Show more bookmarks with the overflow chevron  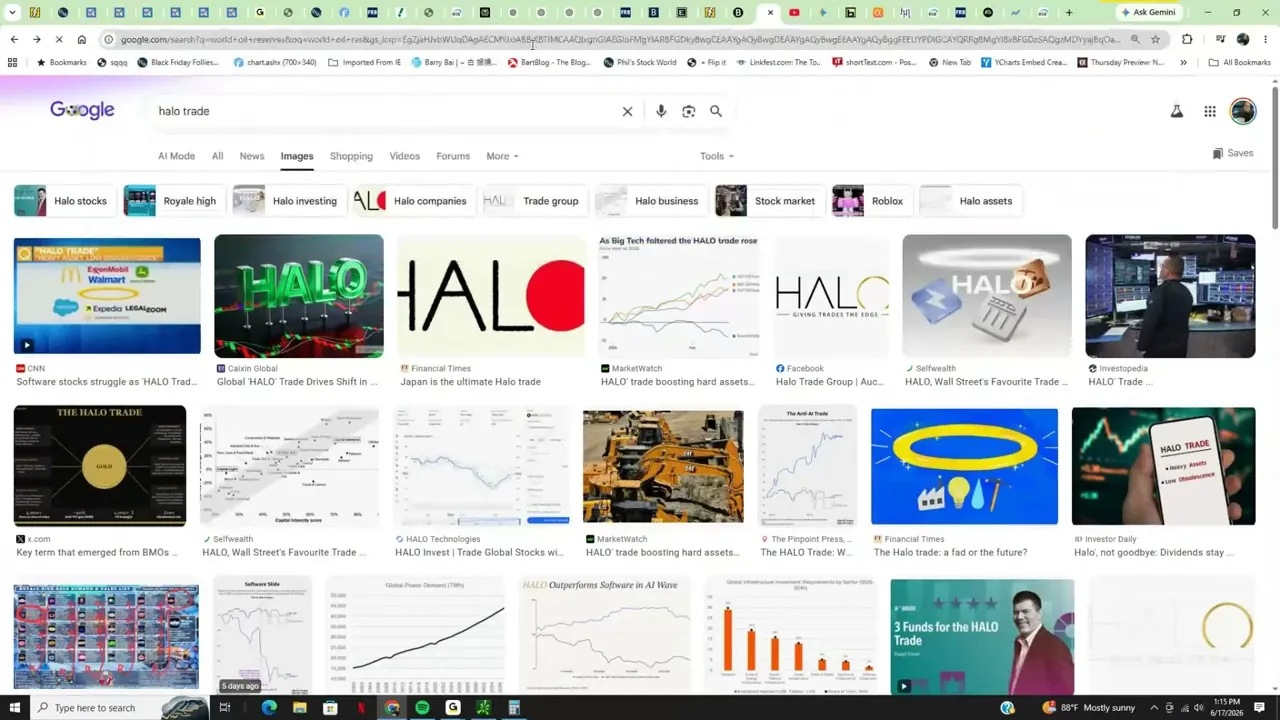[x=1183, y=62]
